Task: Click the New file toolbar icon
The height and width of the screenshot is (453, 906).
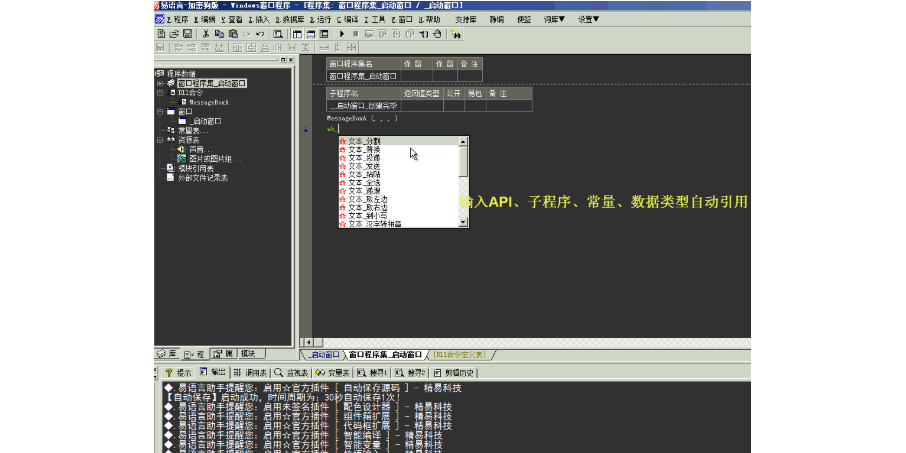Action: point(161,33)
